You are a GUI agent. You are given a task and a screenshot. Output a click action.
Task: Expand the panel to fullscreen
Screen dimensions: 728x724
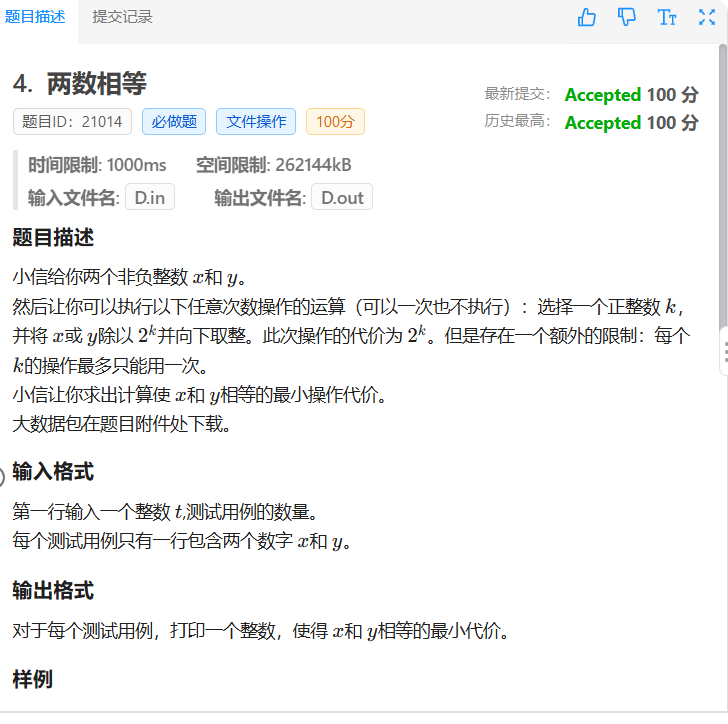click(x=706, y=17)
